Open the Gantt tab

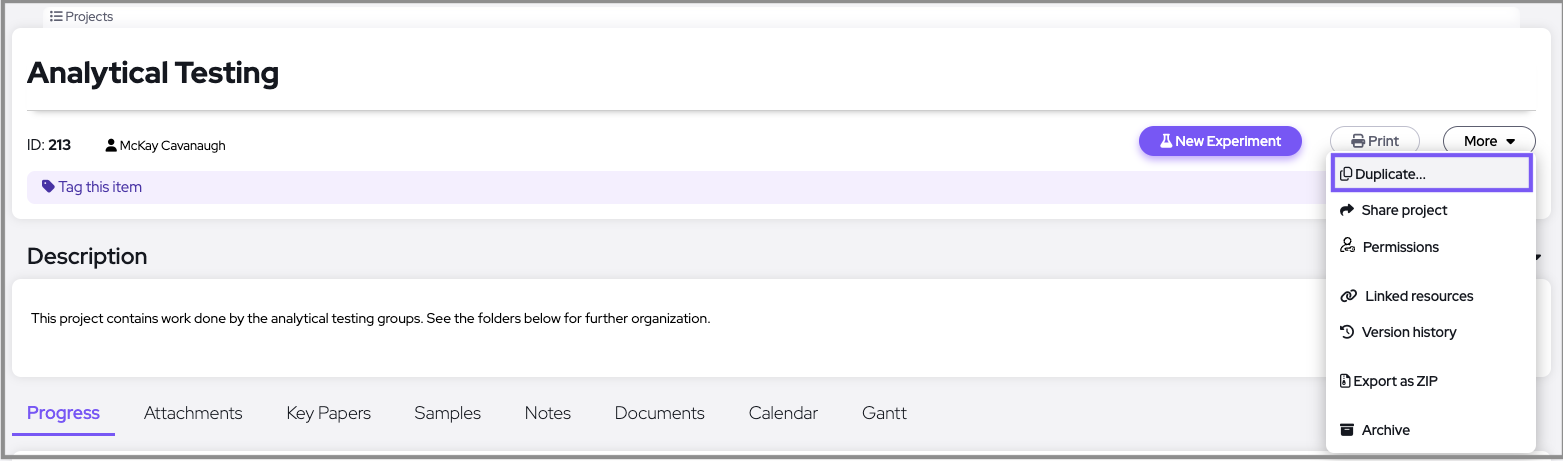884,413
